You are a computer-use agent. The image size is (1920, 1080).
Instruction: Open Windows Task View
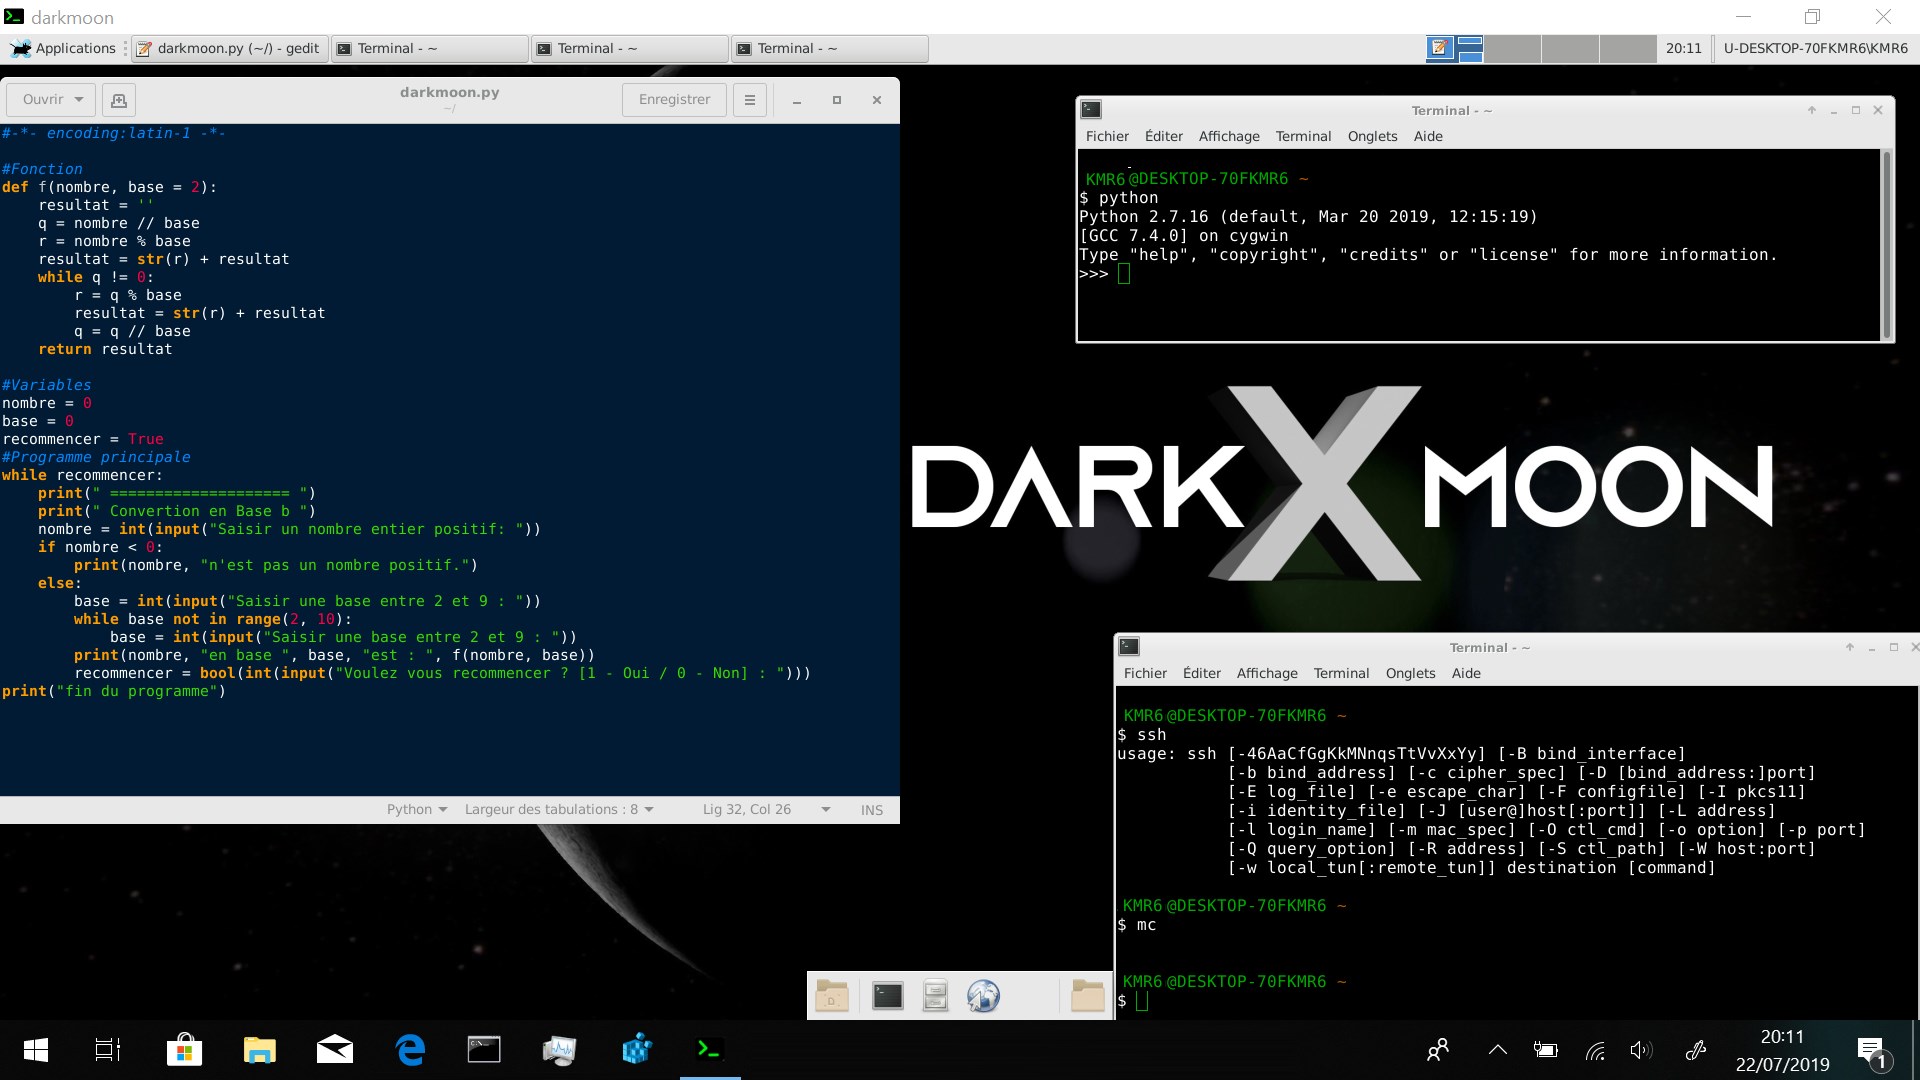pos(108,1049)
